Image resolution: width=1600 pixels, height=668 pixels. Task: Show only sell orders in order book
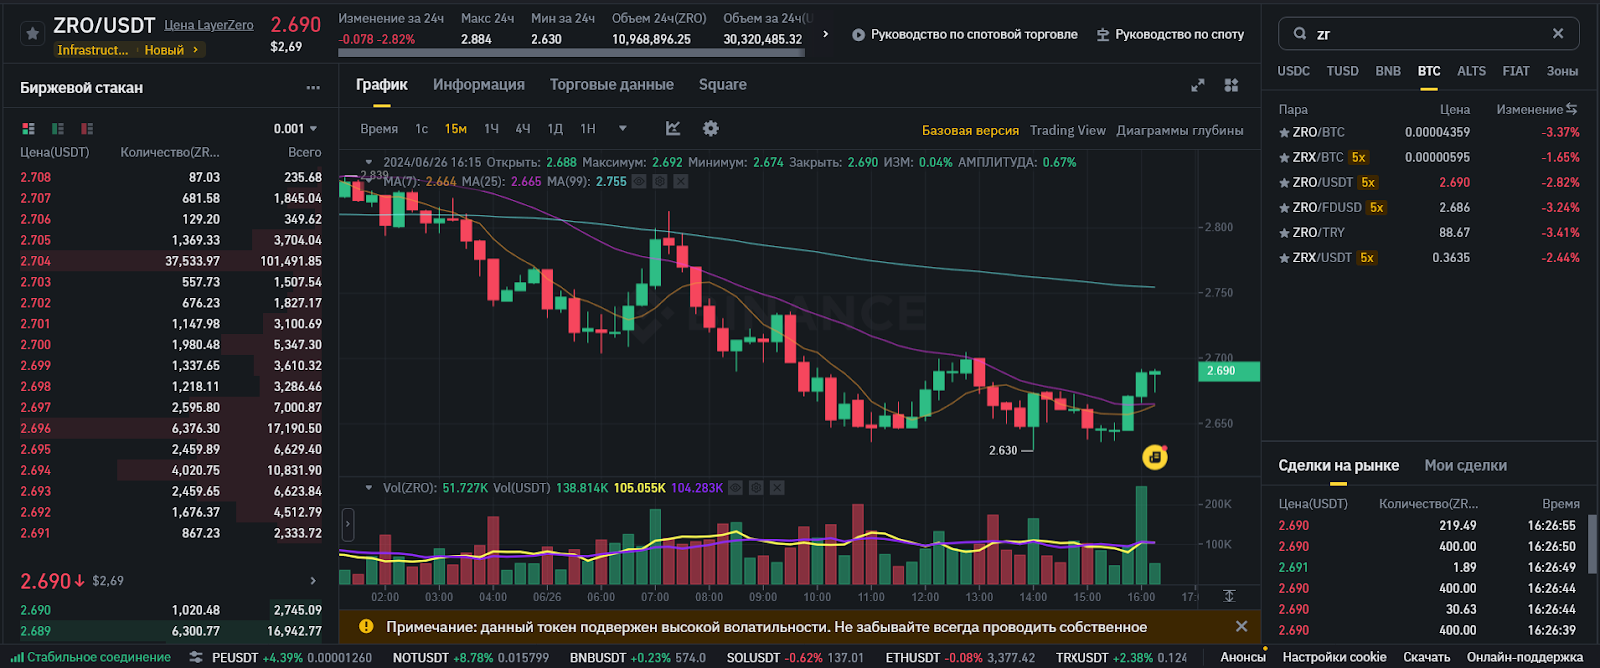tap(87, 129)
